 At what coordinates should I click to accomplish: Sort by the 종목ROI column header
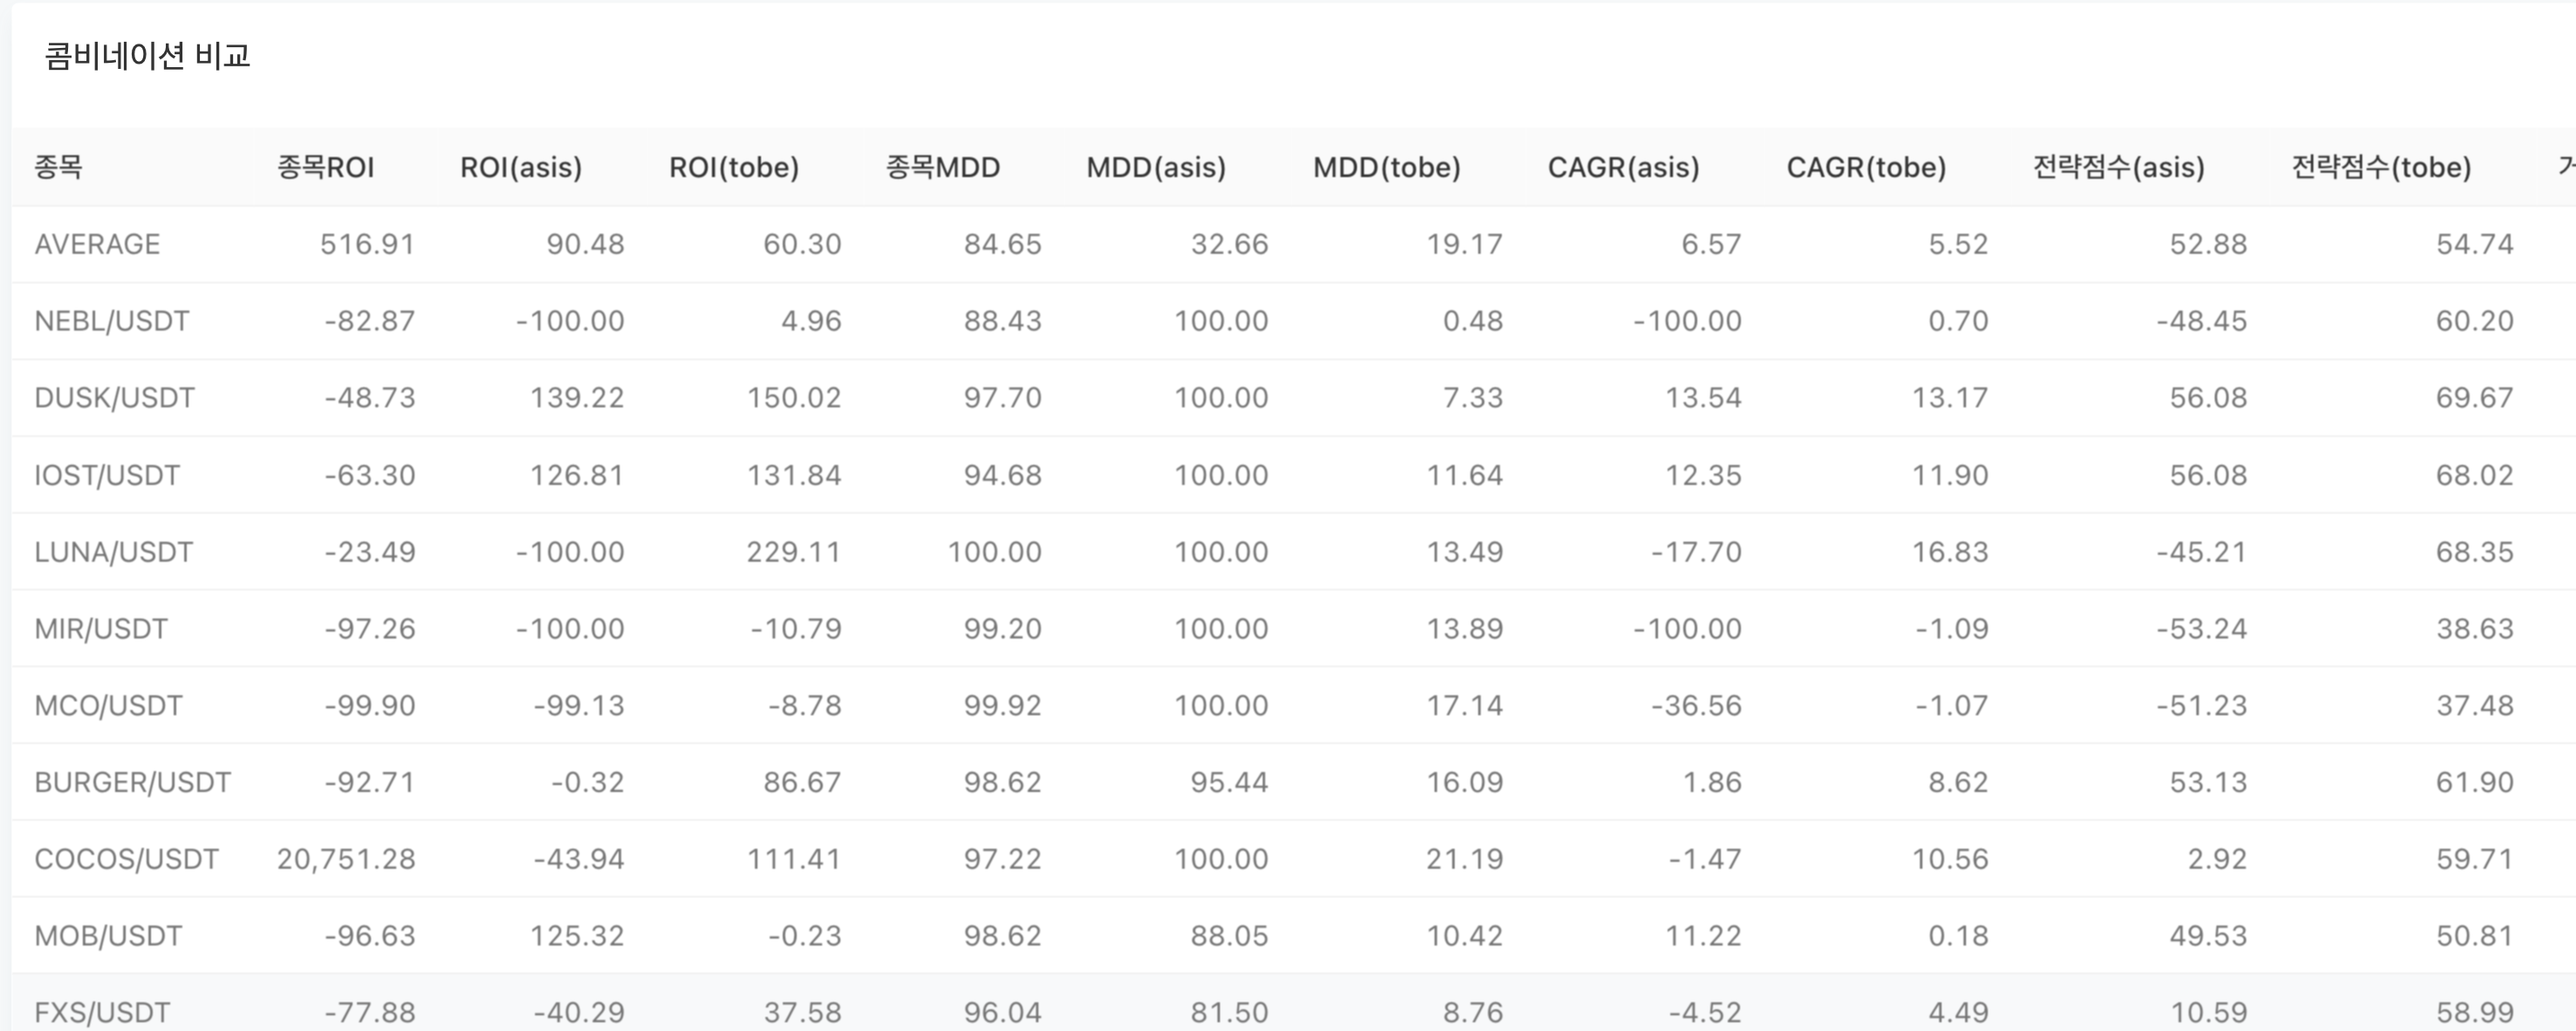(x=325, y=167)
